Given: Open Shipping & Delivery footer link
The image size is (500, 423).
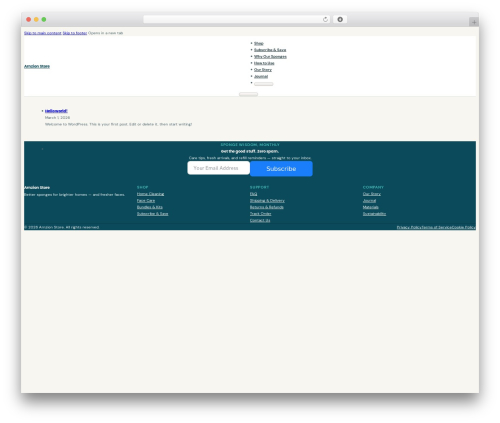Looking at the screenshot, I should 267,201.
